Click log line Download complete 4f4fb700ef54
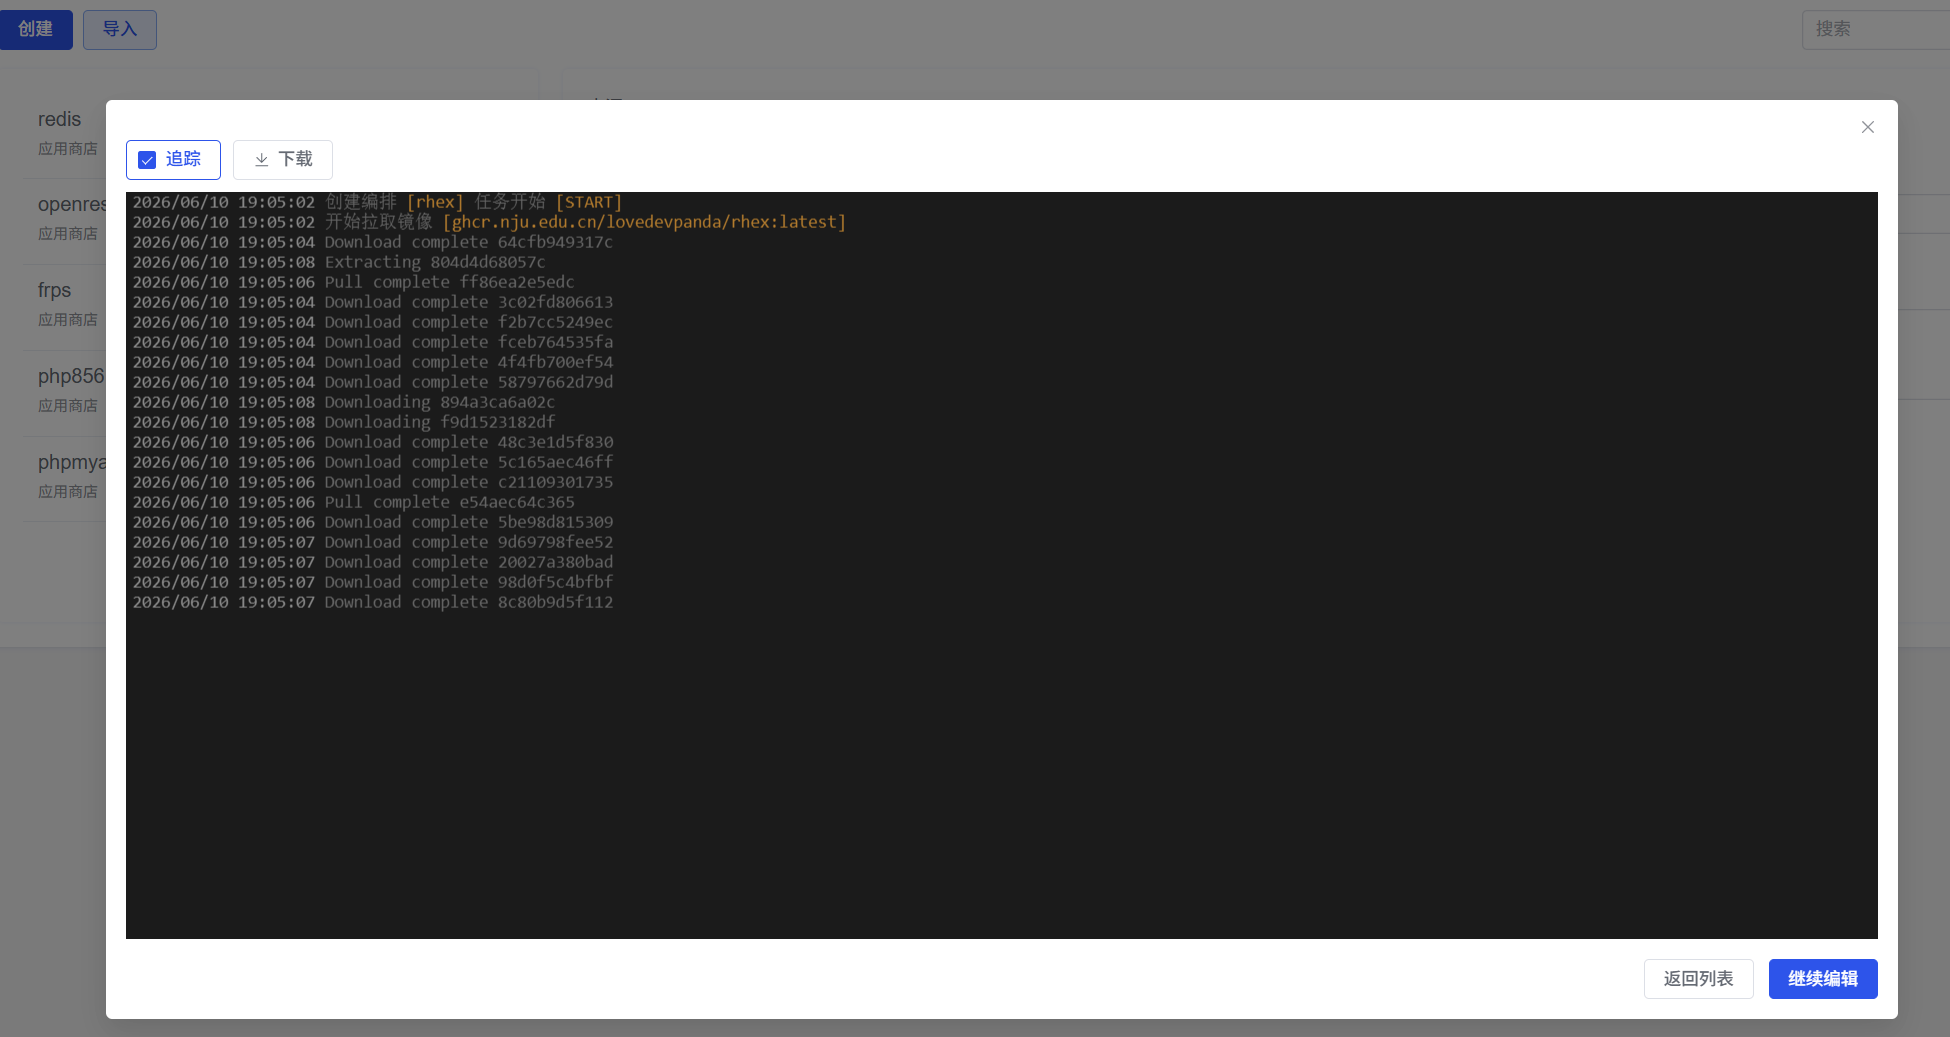Image resolution: width=1950 pixels, height=1037 pixels. click(x=373, y=362)
